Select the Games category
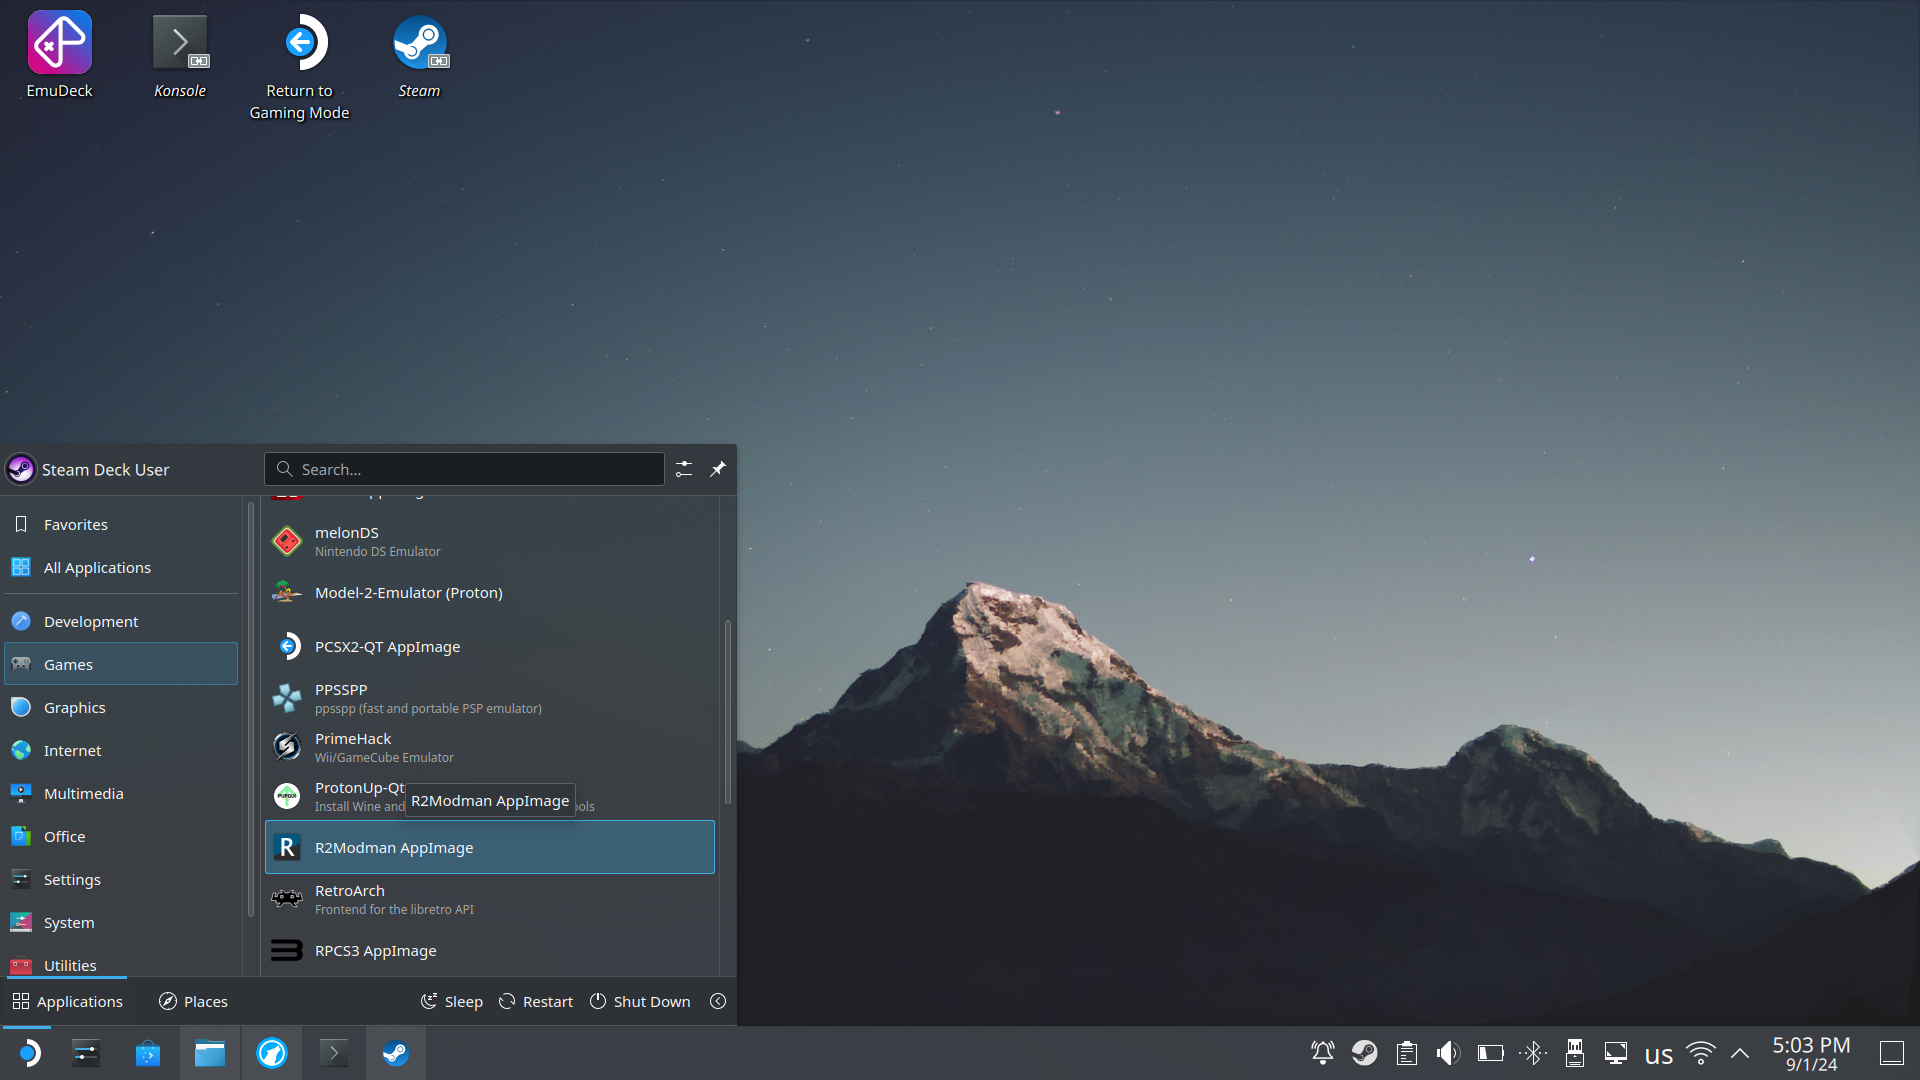Screen dimensions: 1920x1080 [121, 664]
